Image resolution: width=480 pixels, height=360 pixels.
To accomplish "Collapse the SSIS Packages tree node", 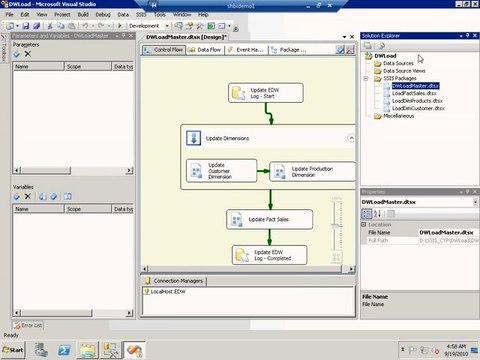I will [366, 79].
